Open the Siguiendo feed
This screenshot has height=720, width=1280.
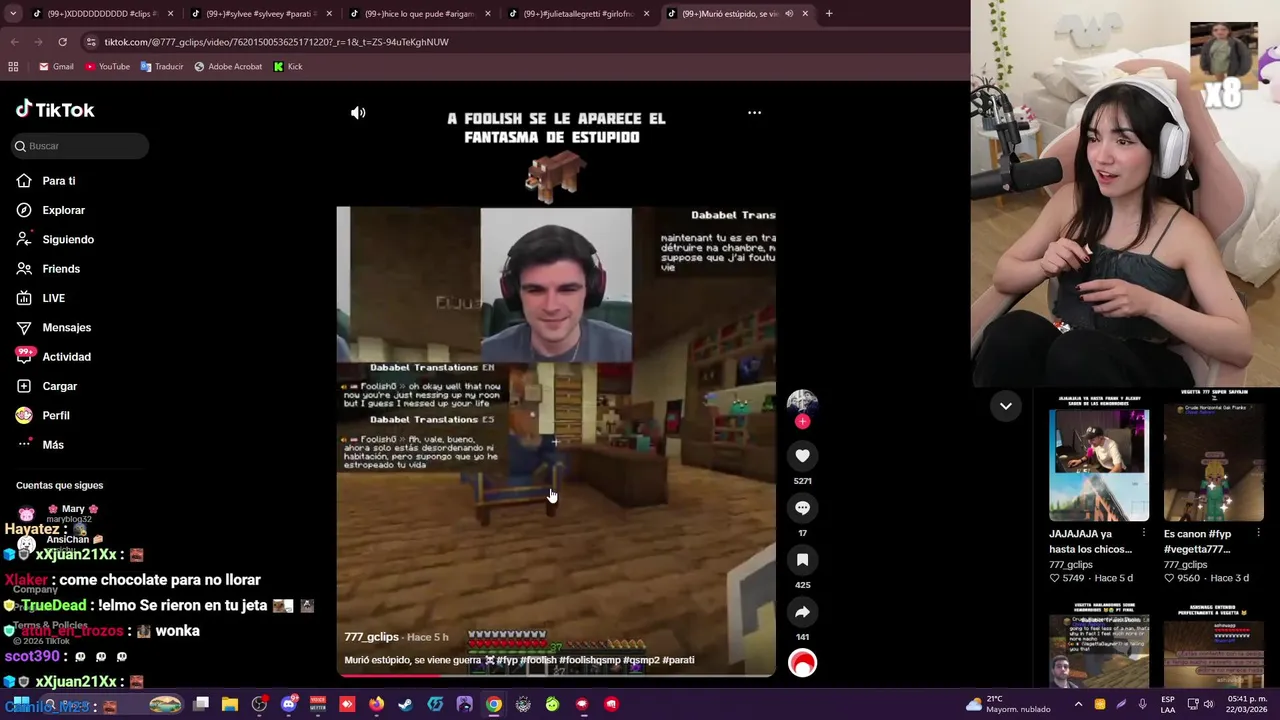(x=68, y=239)
